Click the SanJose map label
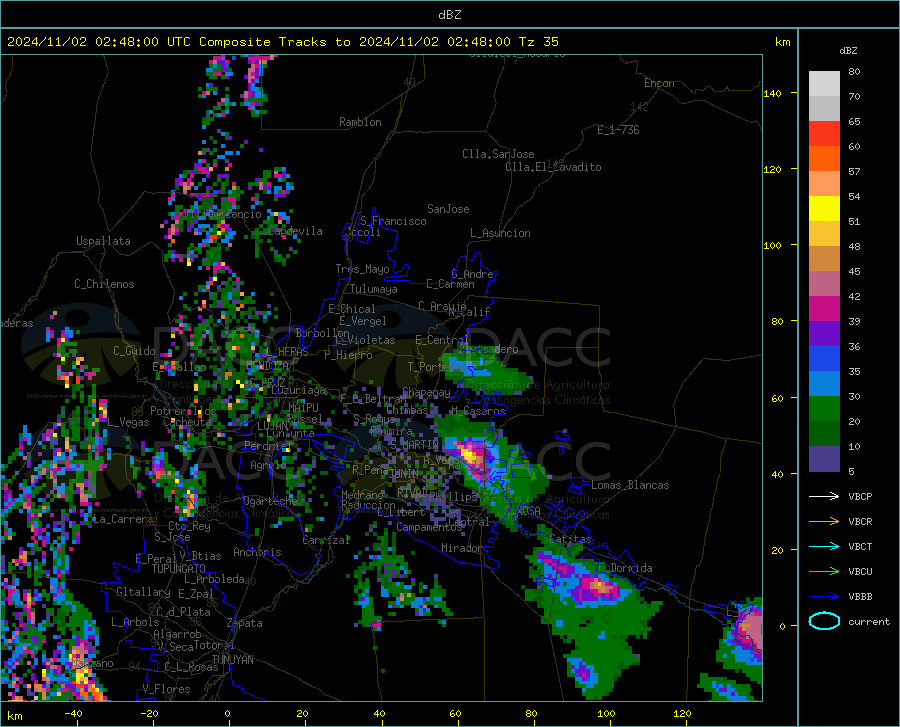Screen dimensions: 900x727 point(448,209)
